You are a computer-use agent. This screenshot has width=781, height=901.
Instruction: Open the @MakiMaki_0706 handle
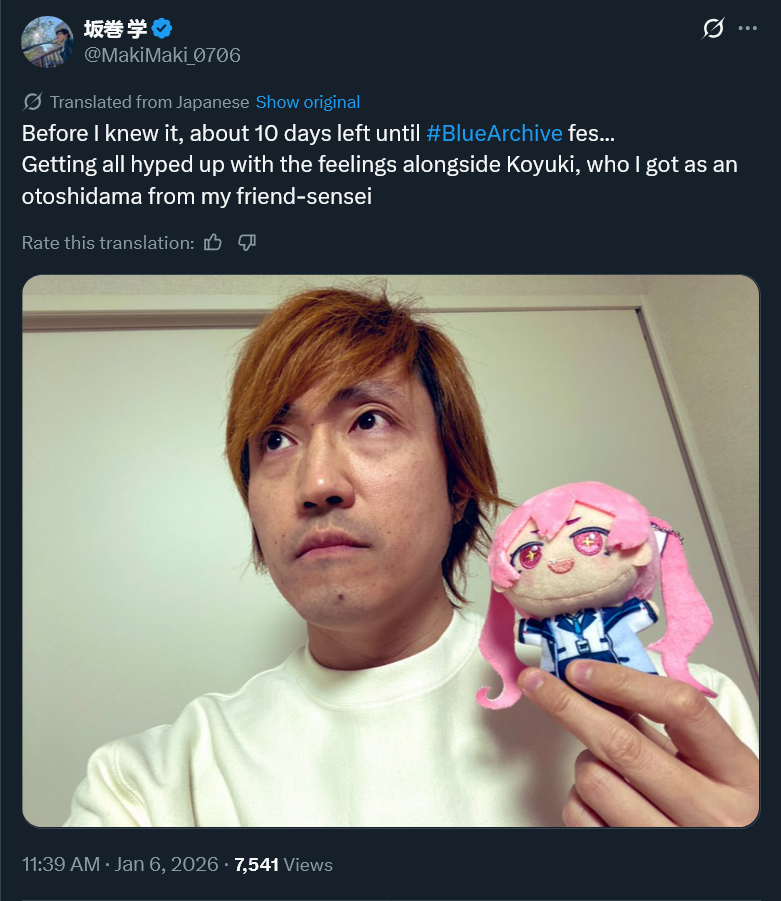162,55
